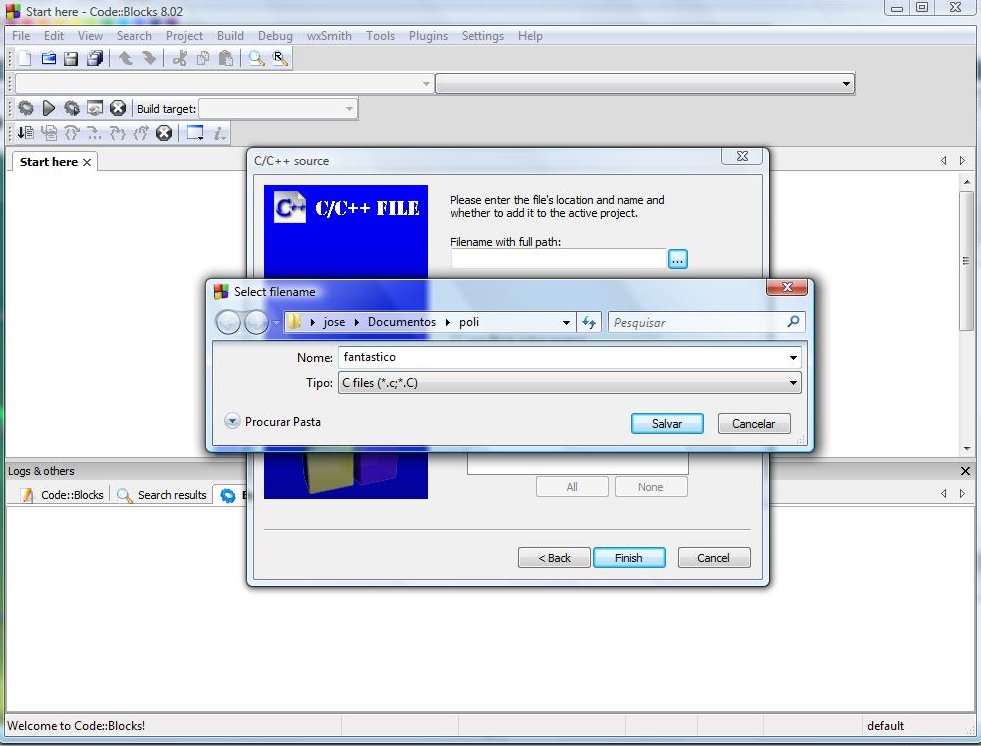Screen dimensions: 981x746
Task: Expand the address bar path dropdown
Action: coord(566,322)
